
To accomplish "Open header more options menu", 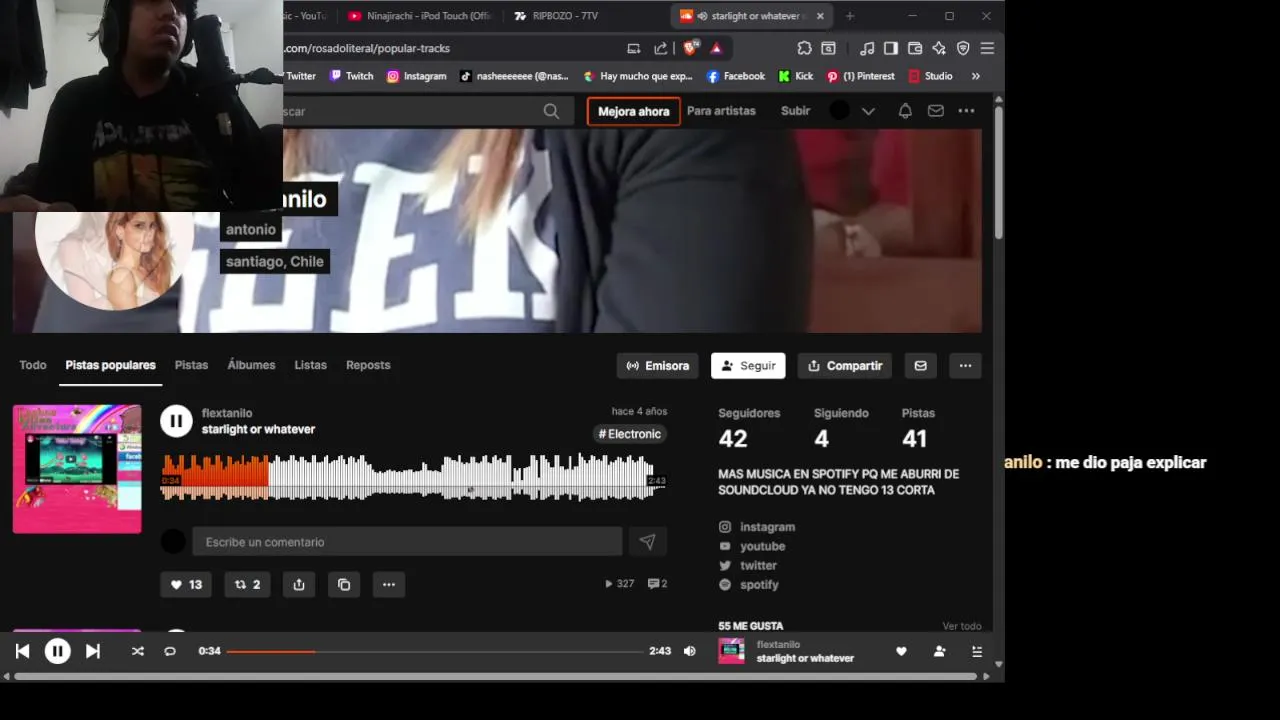I will click(966, 111).
